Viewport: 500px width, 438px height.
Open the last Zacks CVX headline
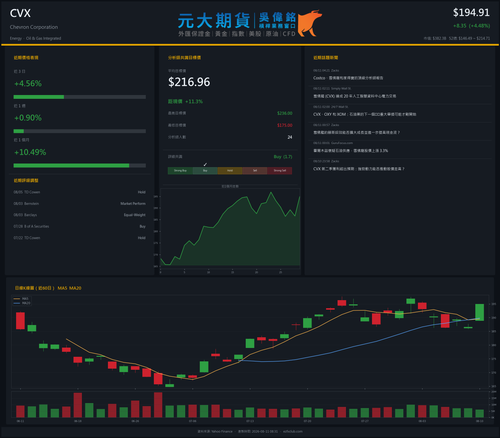pyautogui.click(x=359, y=169)
